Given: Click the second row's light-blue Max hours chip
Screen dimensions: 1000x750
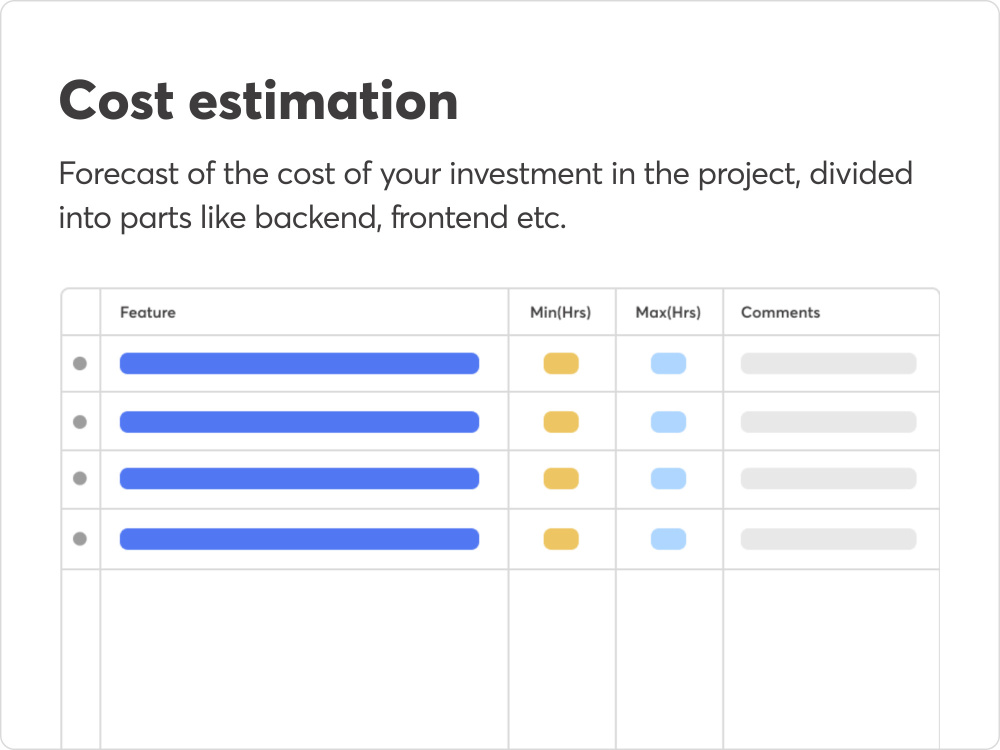Looking at the screenshot, I should 668,422.
